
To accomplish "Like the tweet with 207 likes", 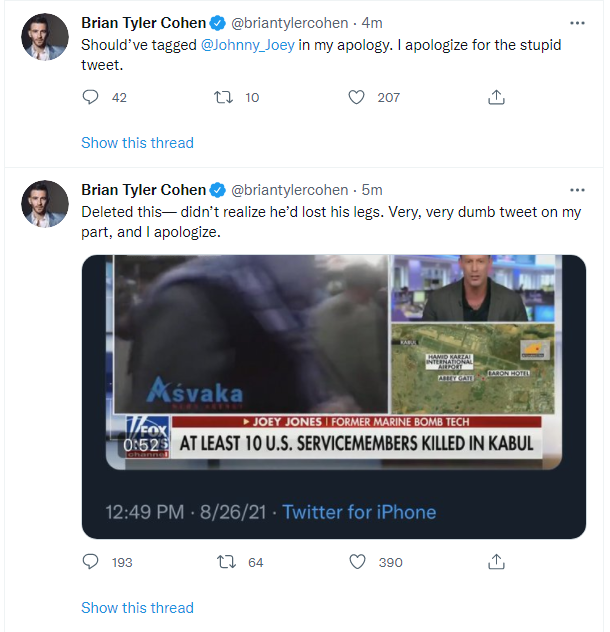I will 356,97.
